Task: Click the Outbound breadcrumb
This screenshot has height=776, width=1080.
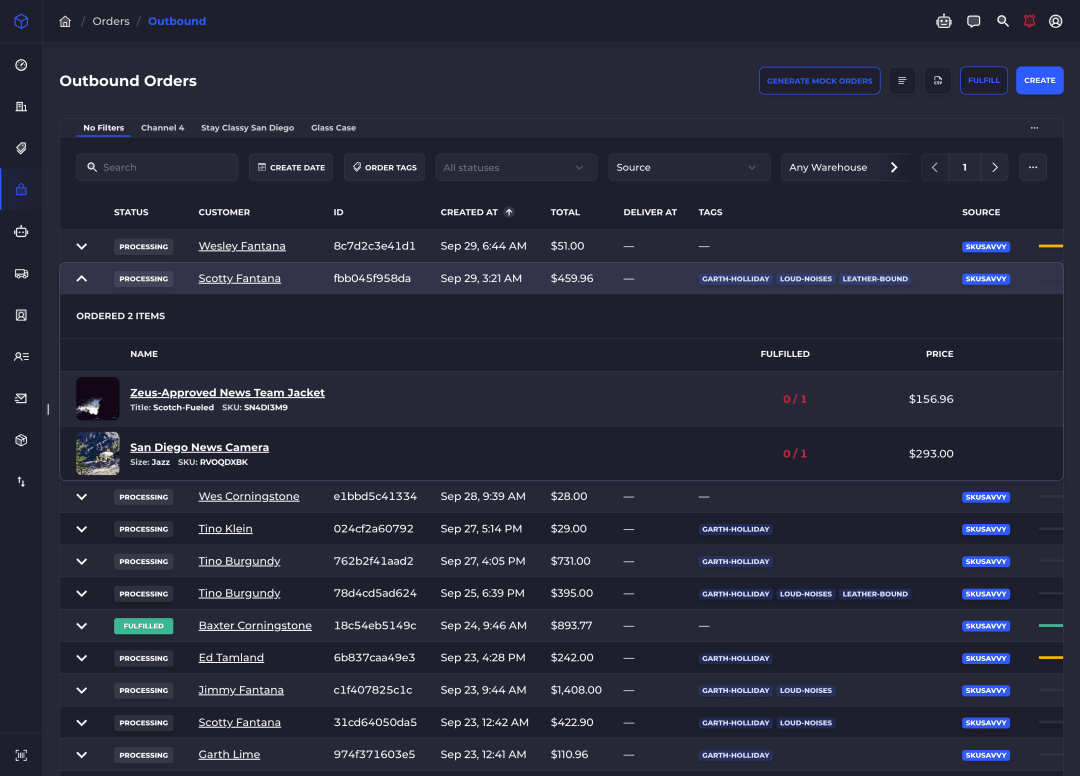Action: pos(177,21)
